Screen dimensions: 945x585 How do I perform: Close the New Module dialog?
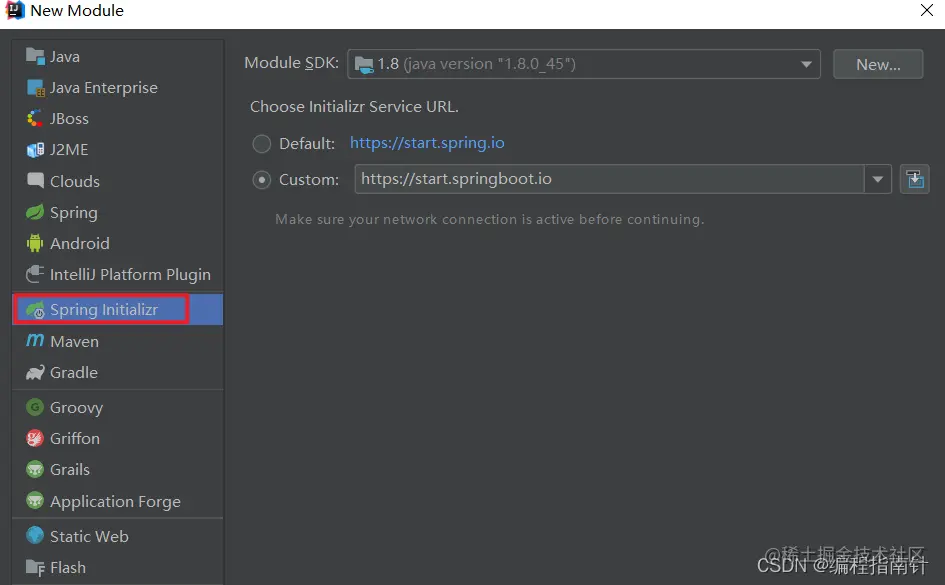coord(926,10)
